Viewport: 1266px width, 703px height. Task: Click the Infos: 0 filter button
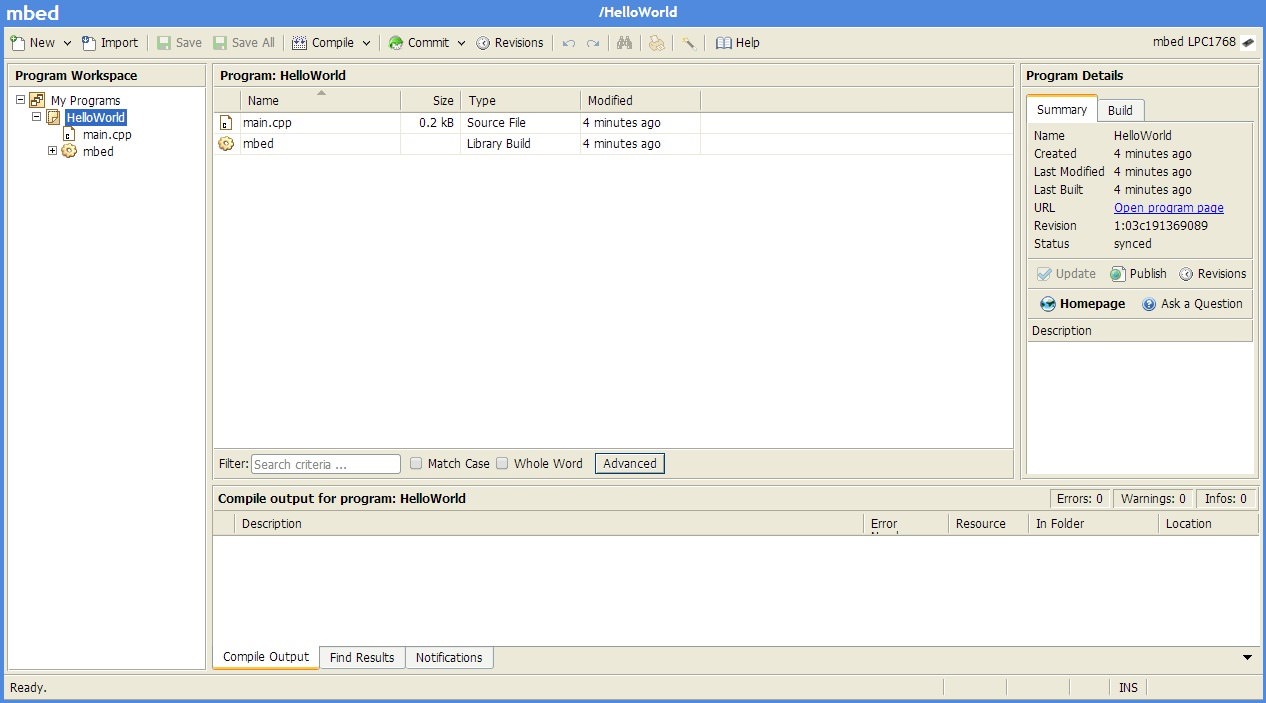coord(1226,499)
